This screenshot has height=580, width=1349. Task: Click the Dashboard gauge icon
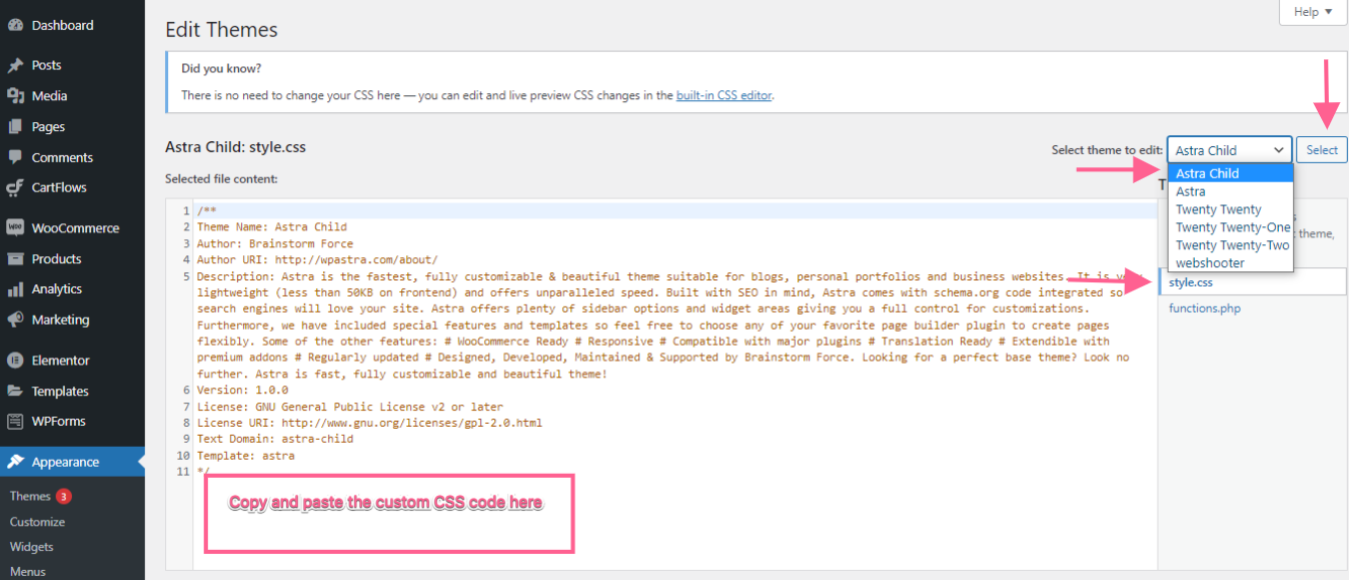pyautogui.click(x=15, y=25)
